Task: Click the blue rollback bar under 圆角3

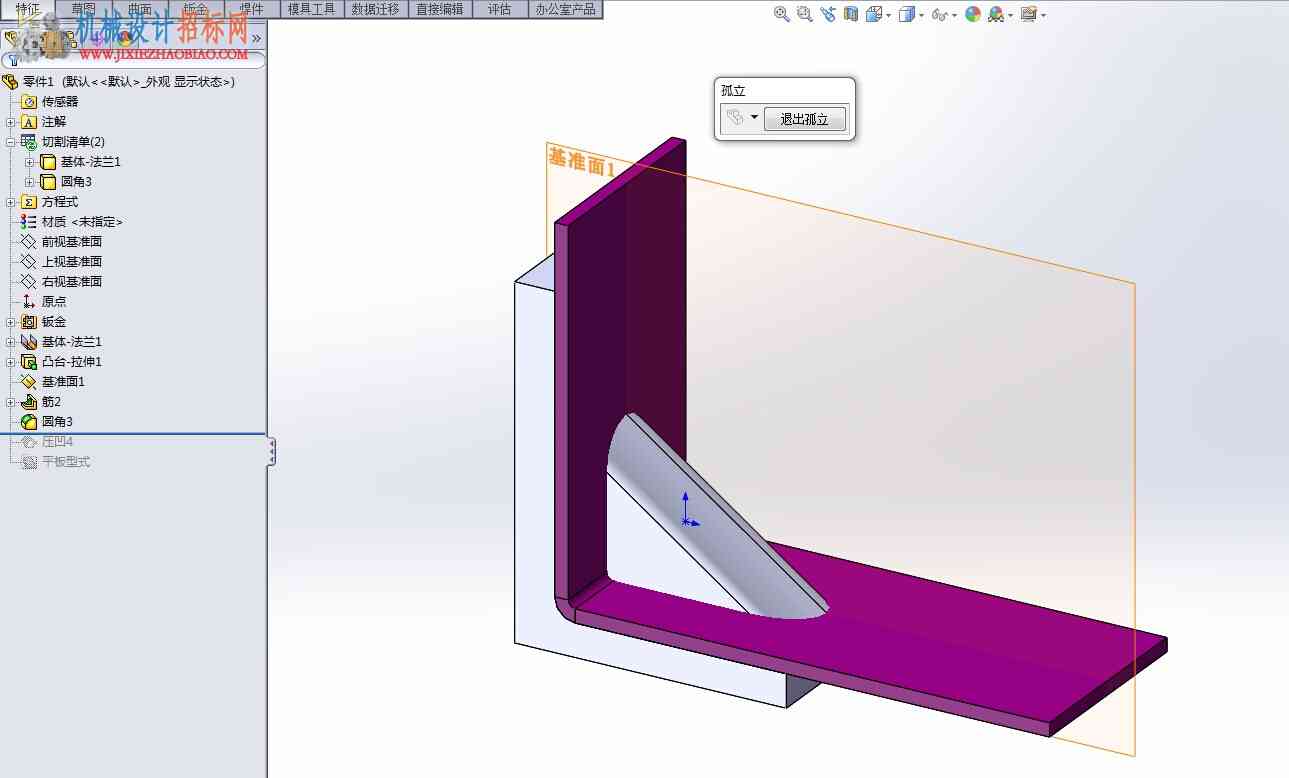Action: click(133, 434)
